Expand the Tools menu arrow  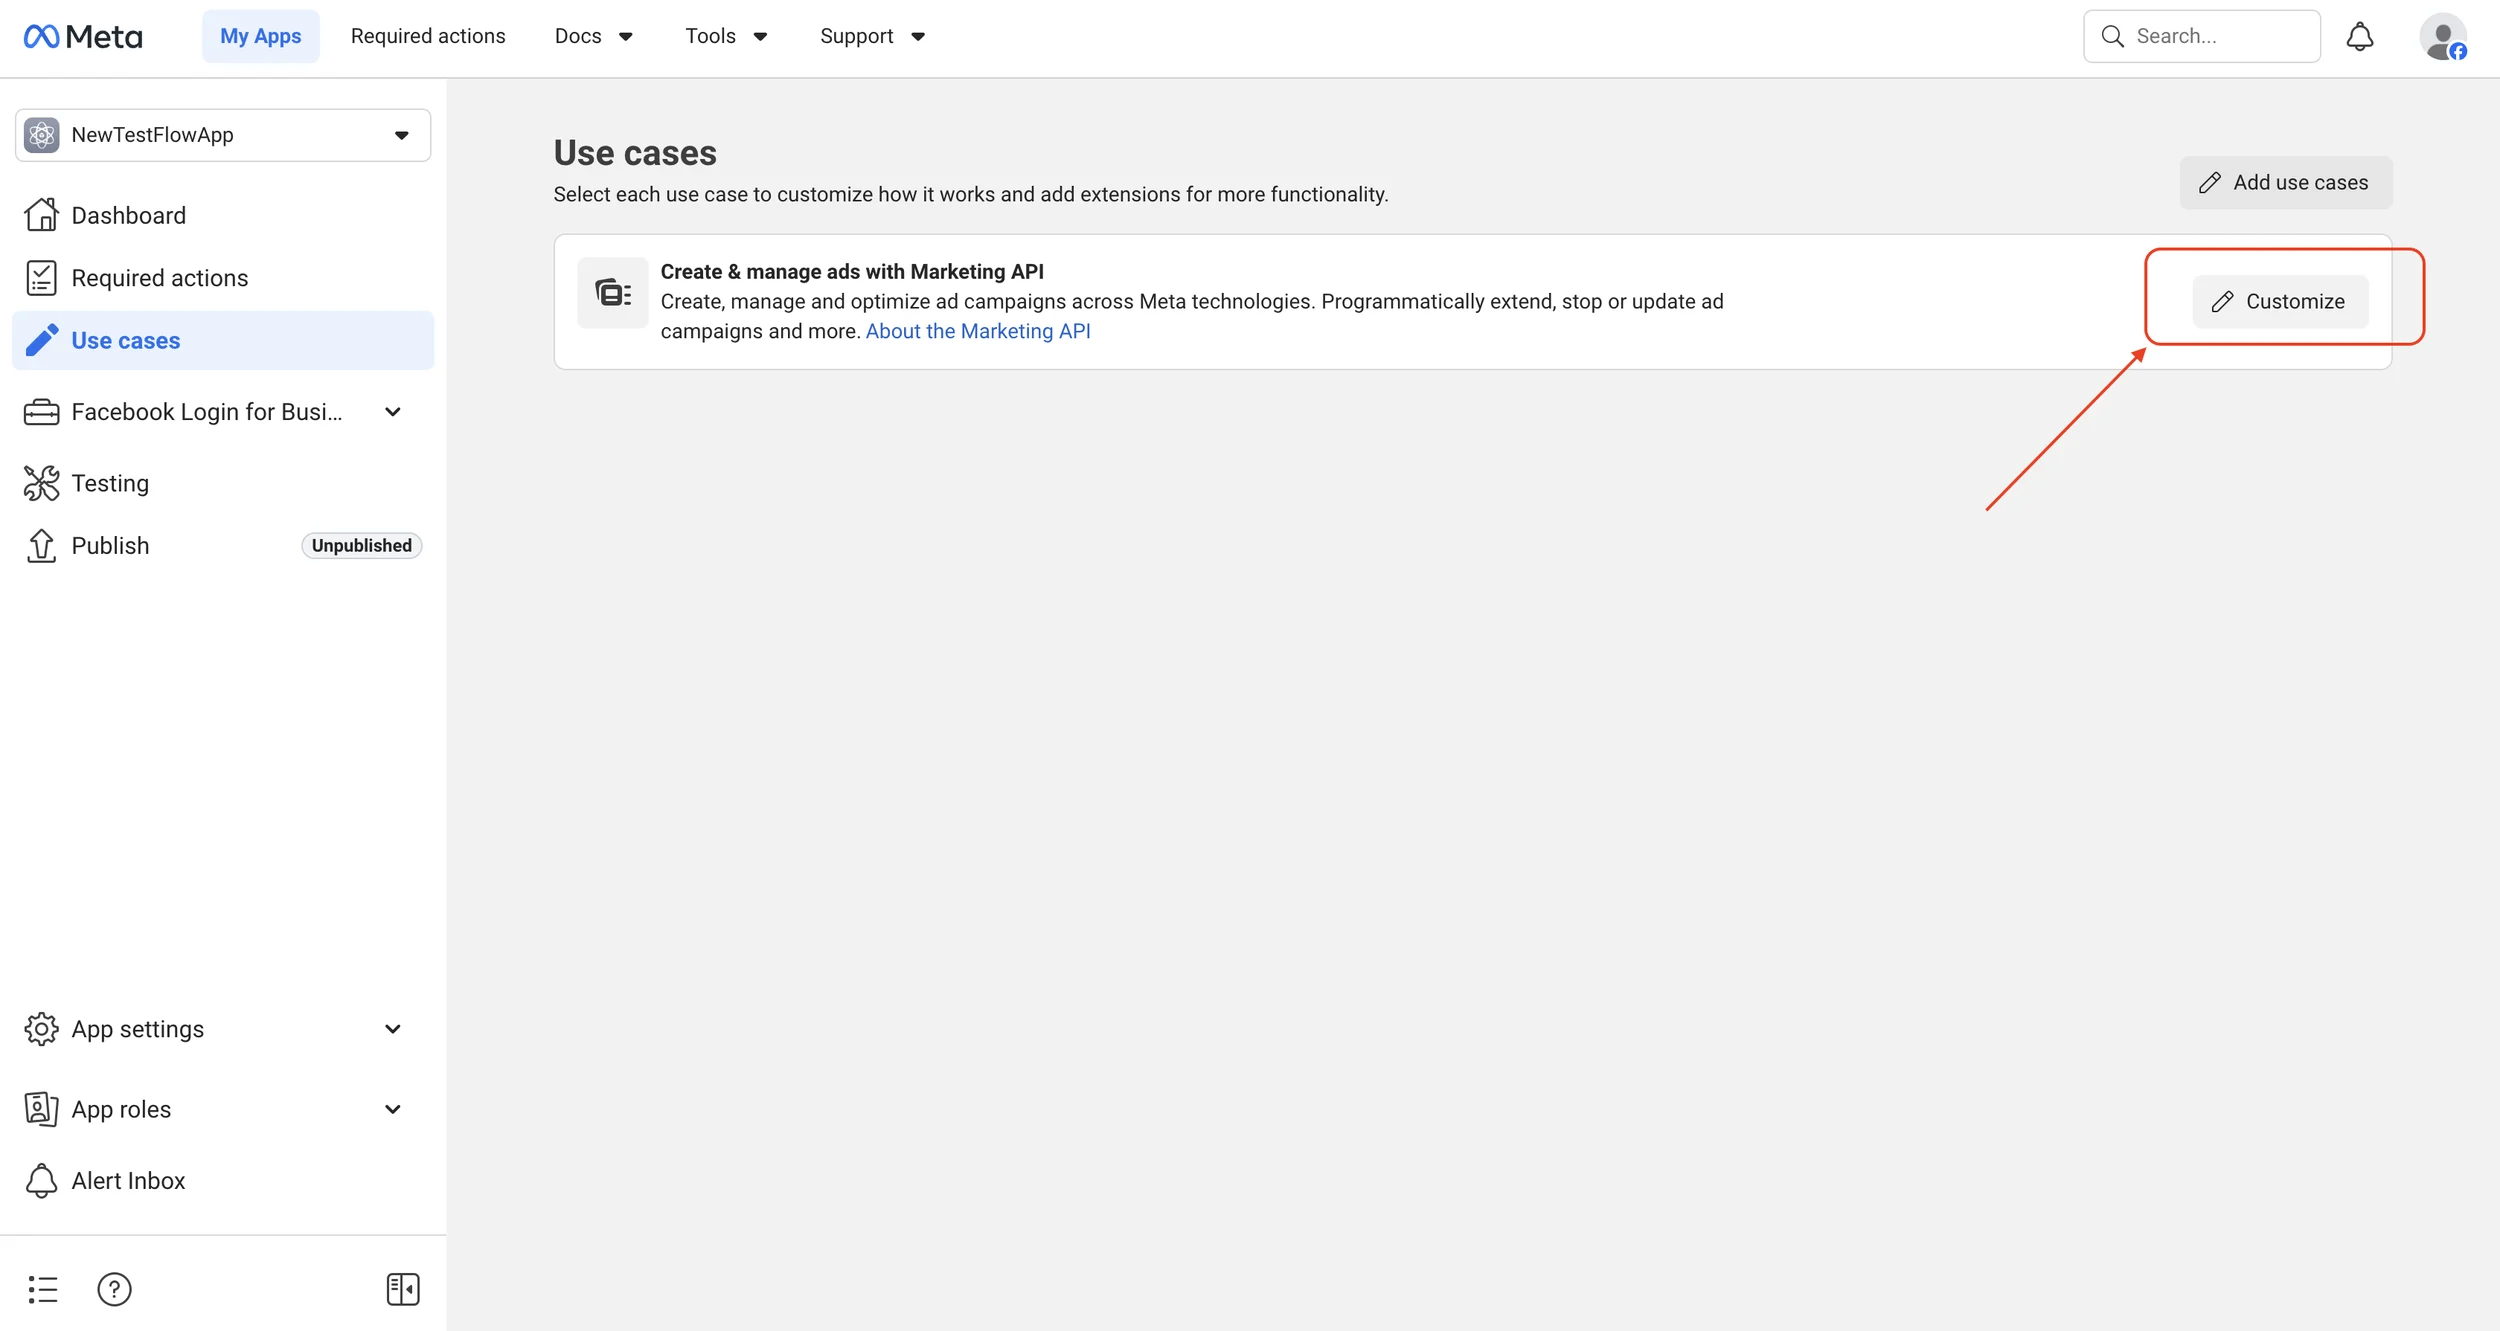click(x=760, y=37)
